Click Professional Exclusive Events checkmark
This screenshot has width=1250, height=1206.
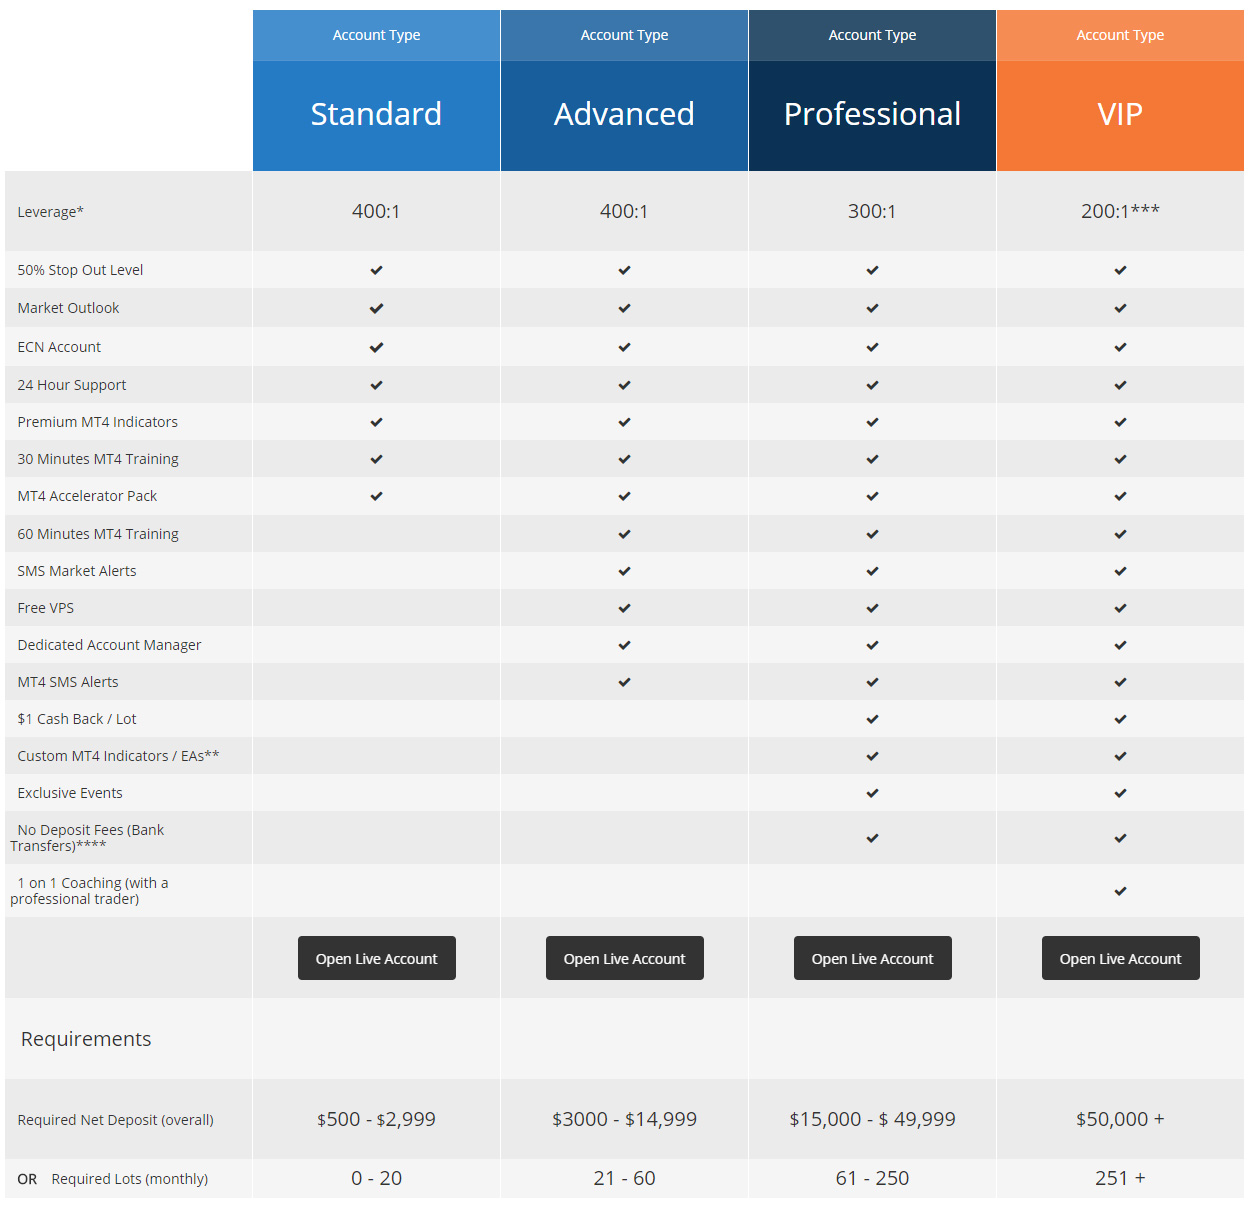[x=872, y=793]
